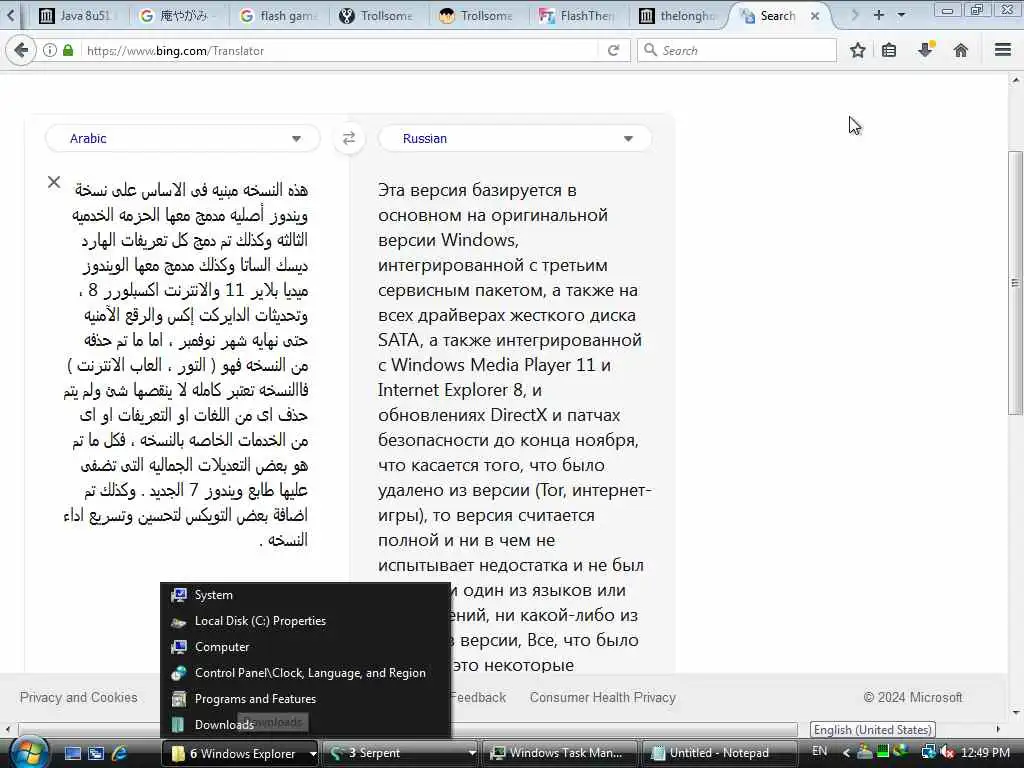Swap Arabic and Russian languages
The height and width of the screenshot is (768, 1024).
[349, 138]
